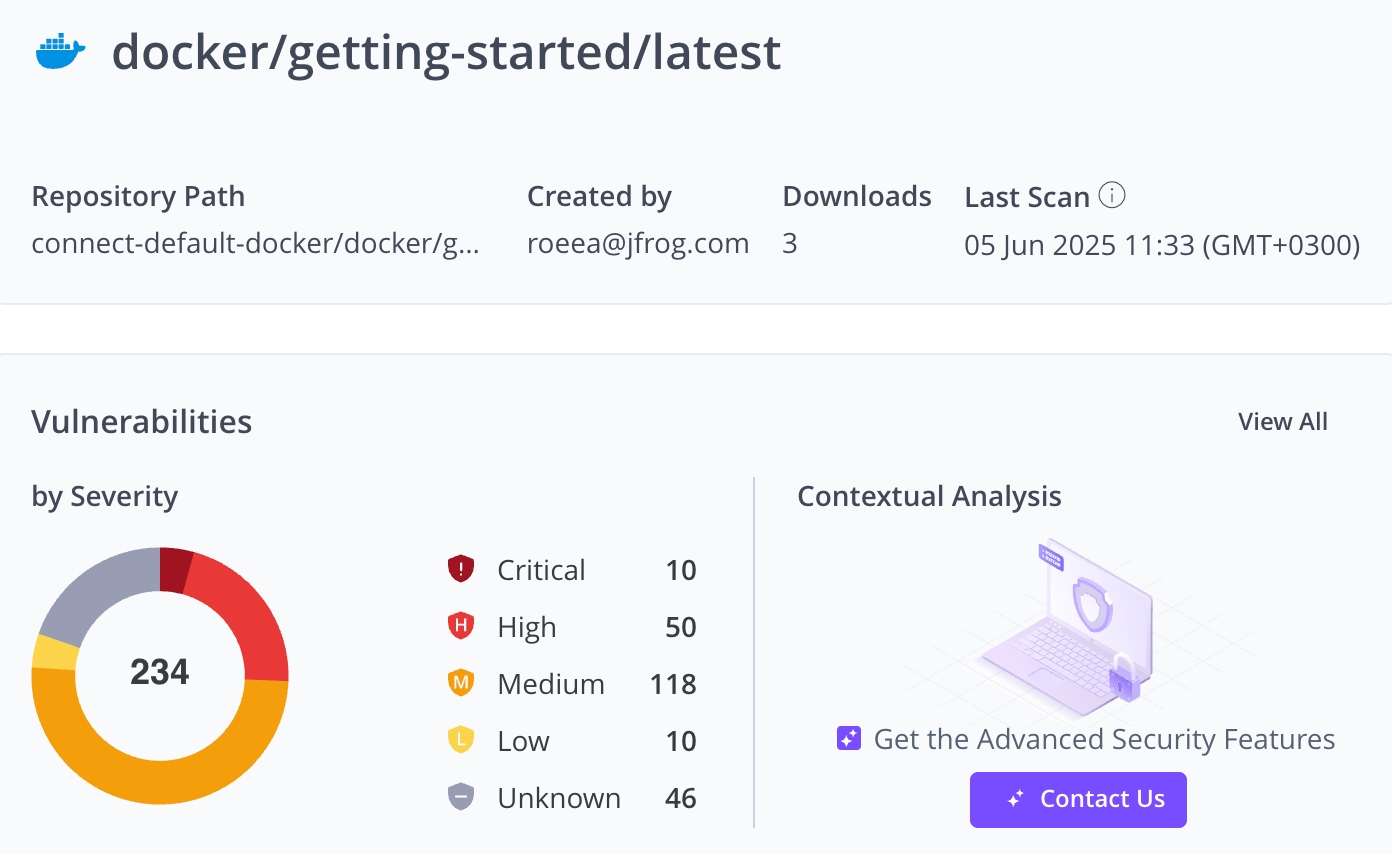Click the sparkle icon beside Advanced Security Features
Image resolution: width=1392 pixels, height=854 pixels.
point(849,739)
